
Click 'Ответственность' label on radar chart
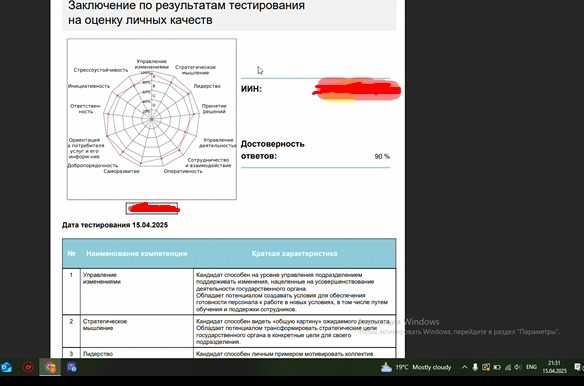pyautogui.click(x=86, y=109)
